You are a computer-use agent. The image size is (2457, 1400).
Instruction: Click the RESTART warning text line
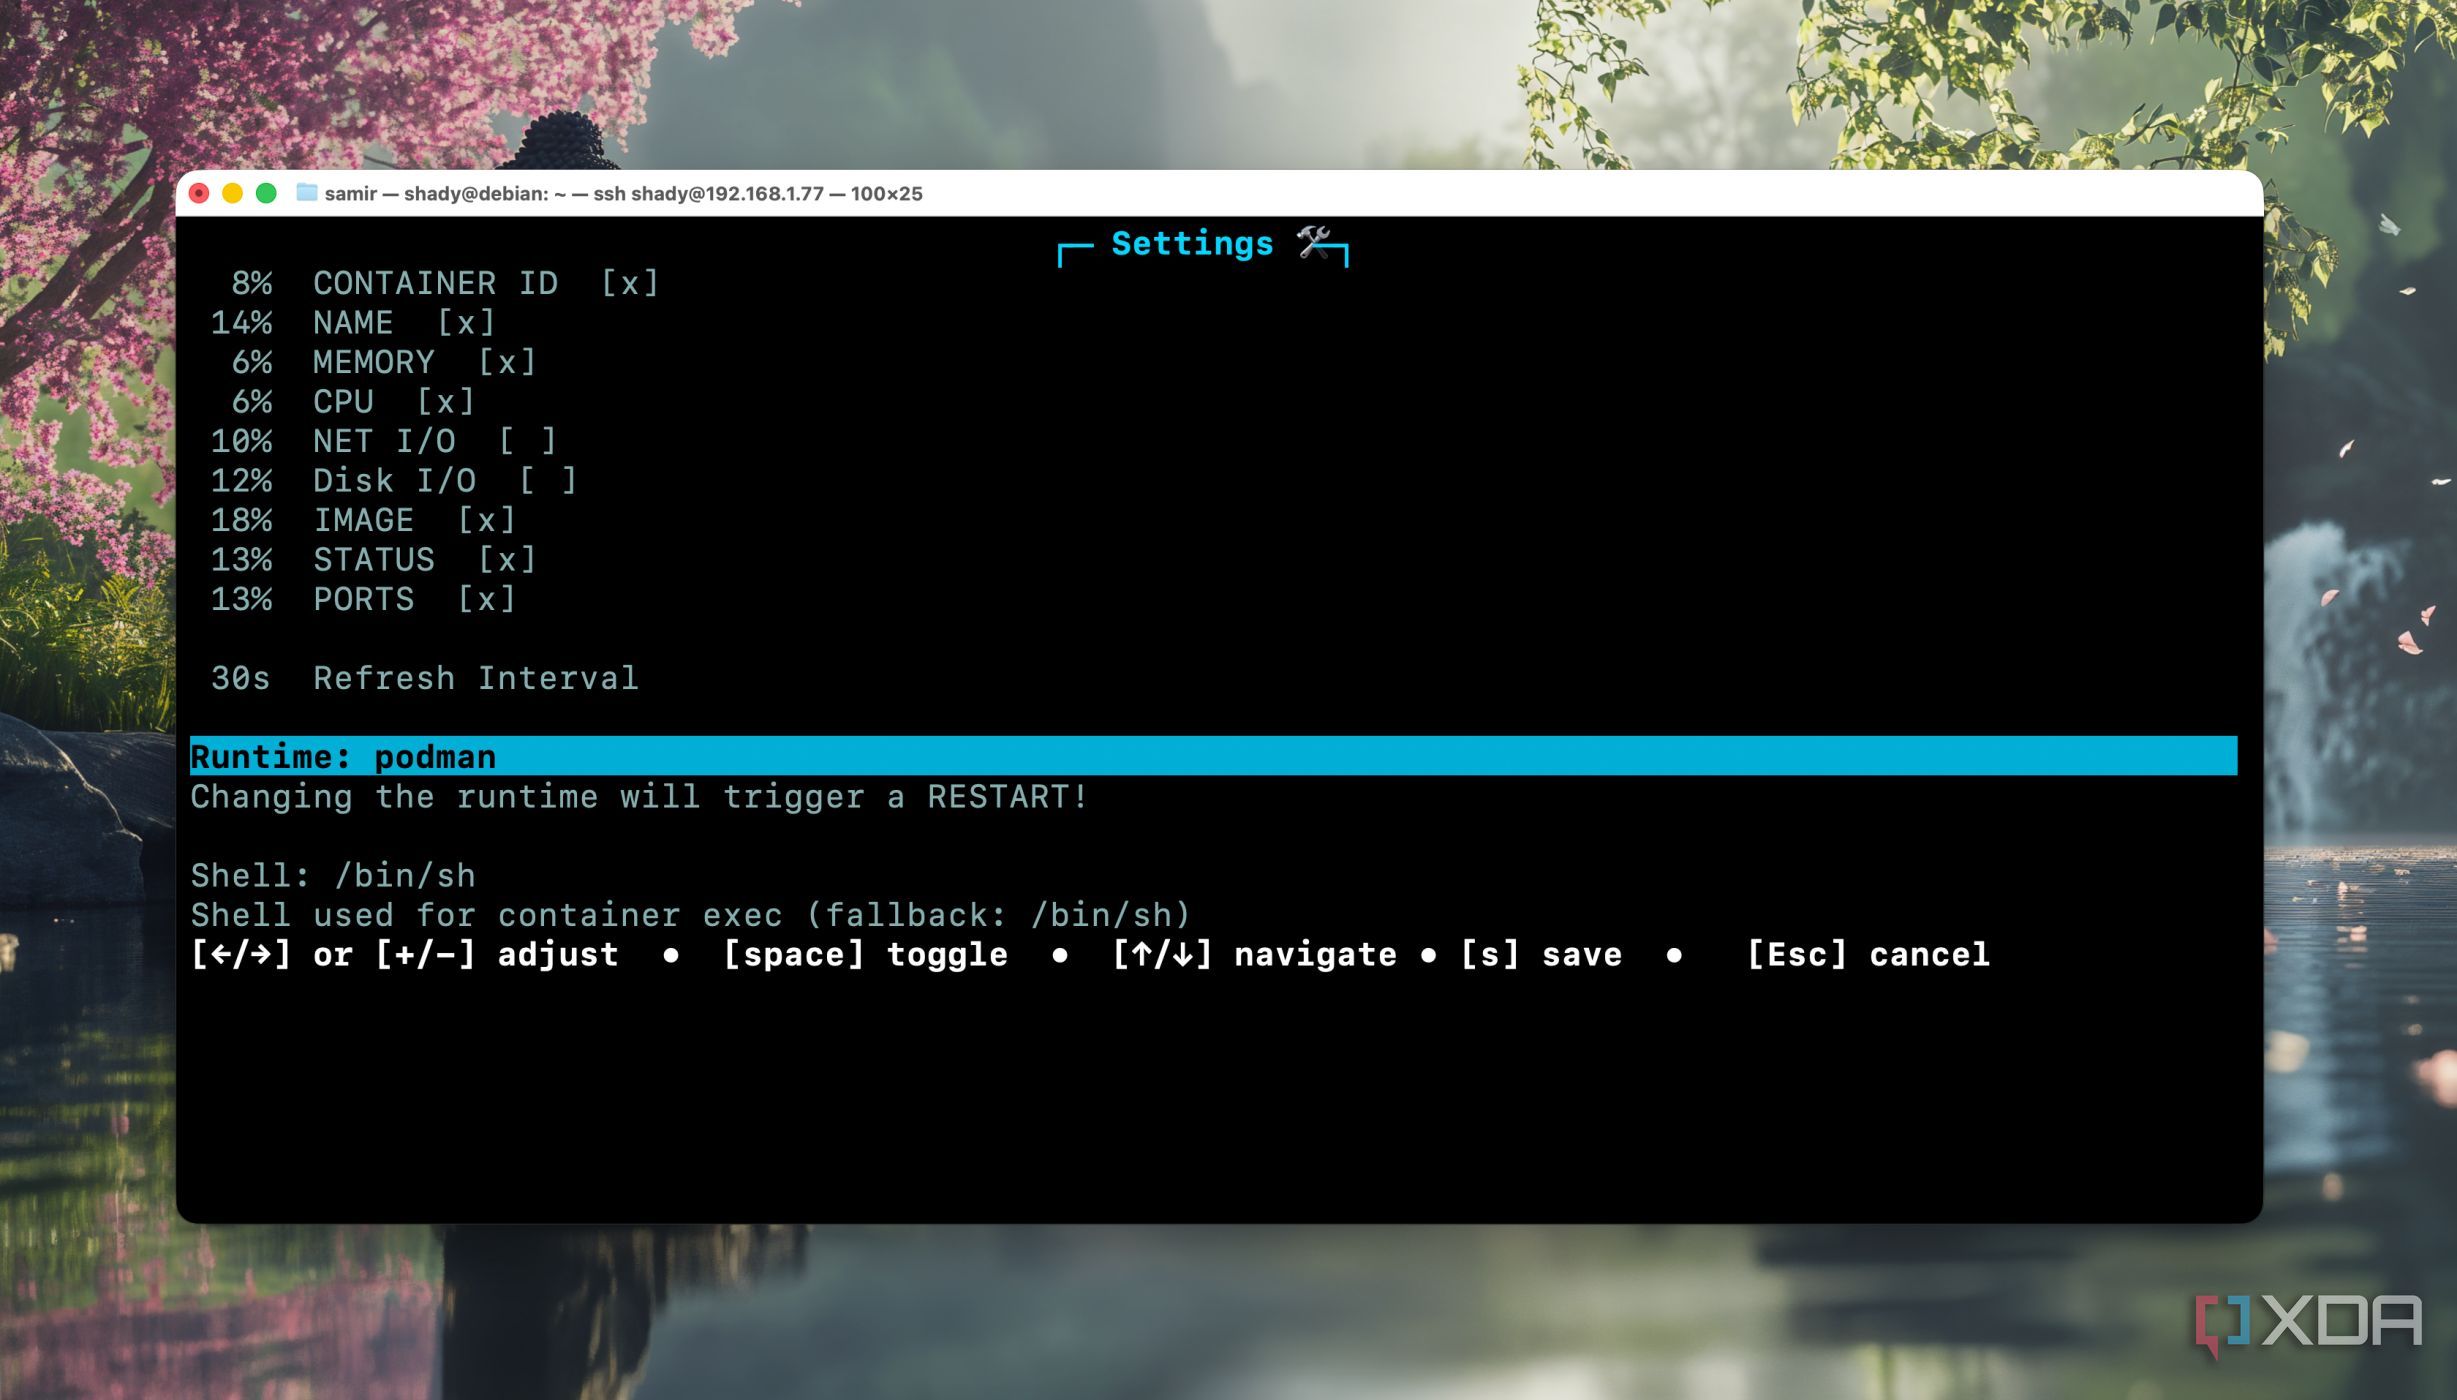click(x=639, y=797)
